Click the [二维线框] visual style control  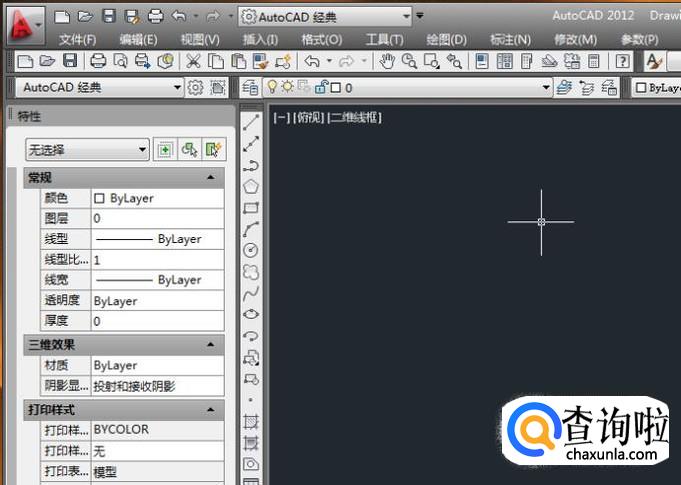(354, 117)
